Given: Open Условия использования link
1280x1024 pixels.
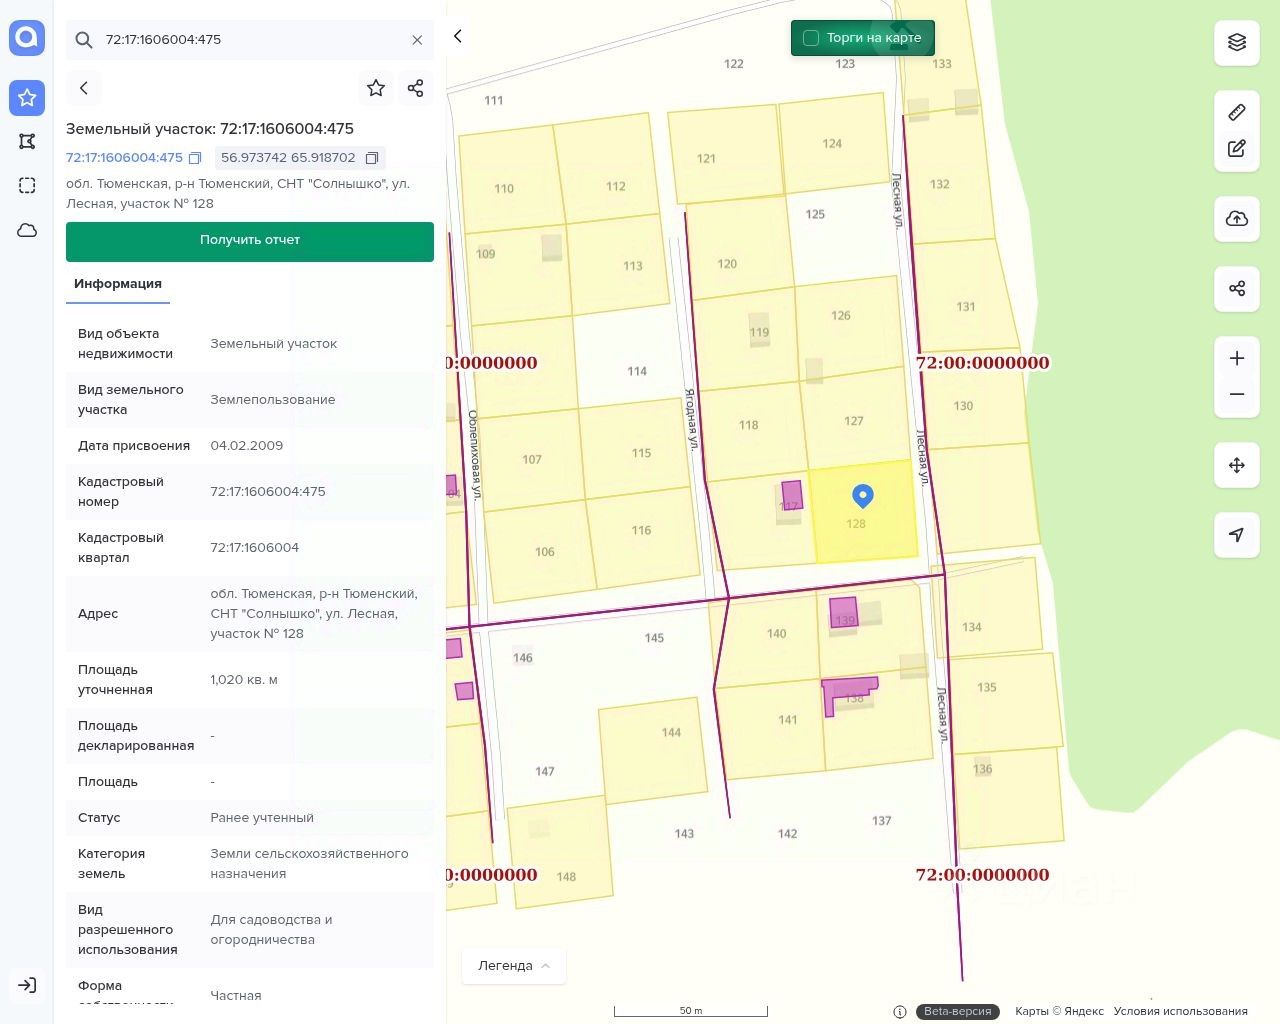Looking at the screenshot, I should [1180, 1011].
